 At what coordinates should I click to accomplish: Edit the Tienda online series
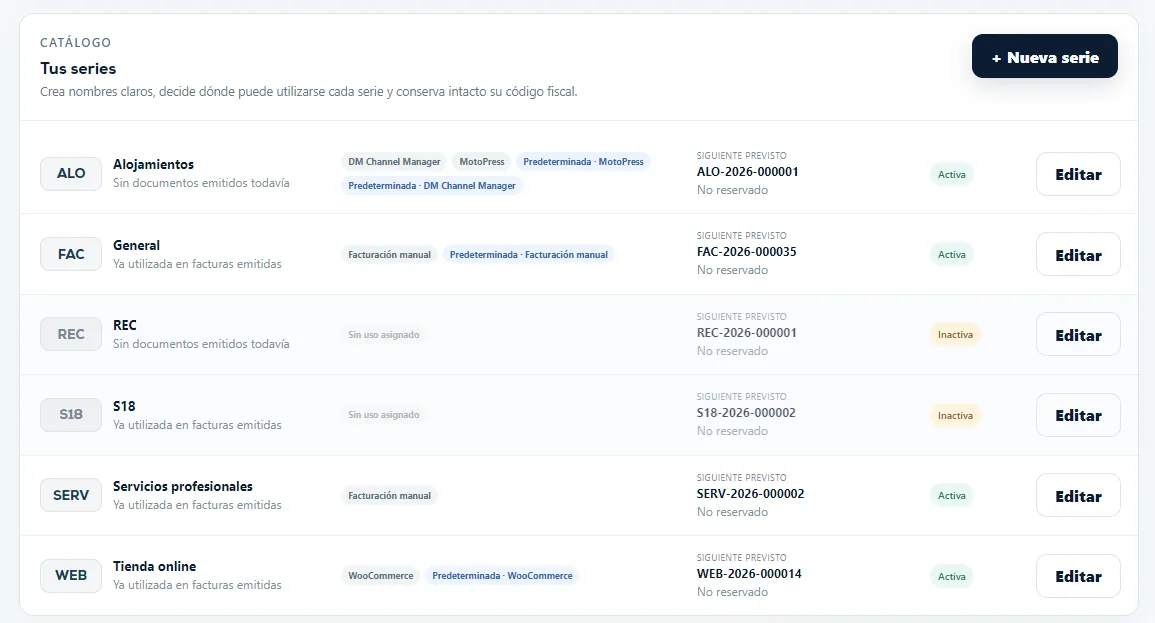[x=1078, y=576]
